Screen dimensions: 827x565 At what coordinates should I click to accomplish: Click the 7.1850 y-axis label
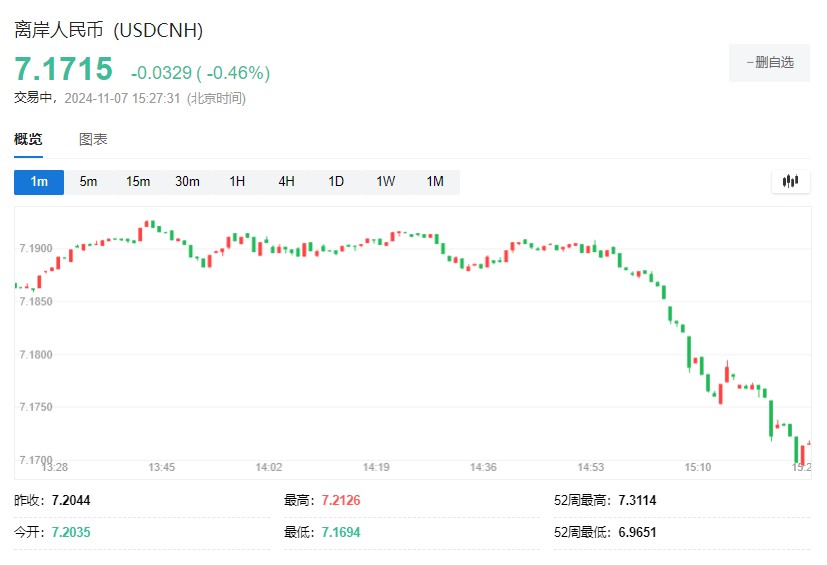coord(36,302)
